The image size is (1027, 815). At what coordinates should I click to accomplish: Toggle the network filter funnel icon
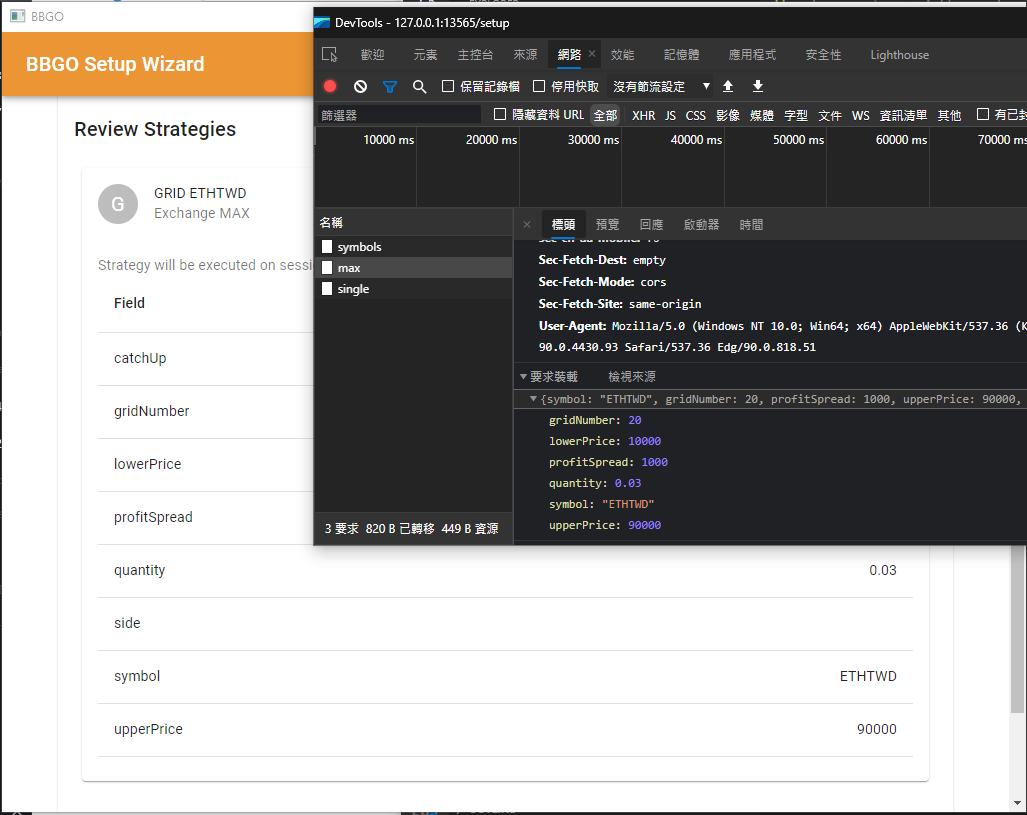390,86
